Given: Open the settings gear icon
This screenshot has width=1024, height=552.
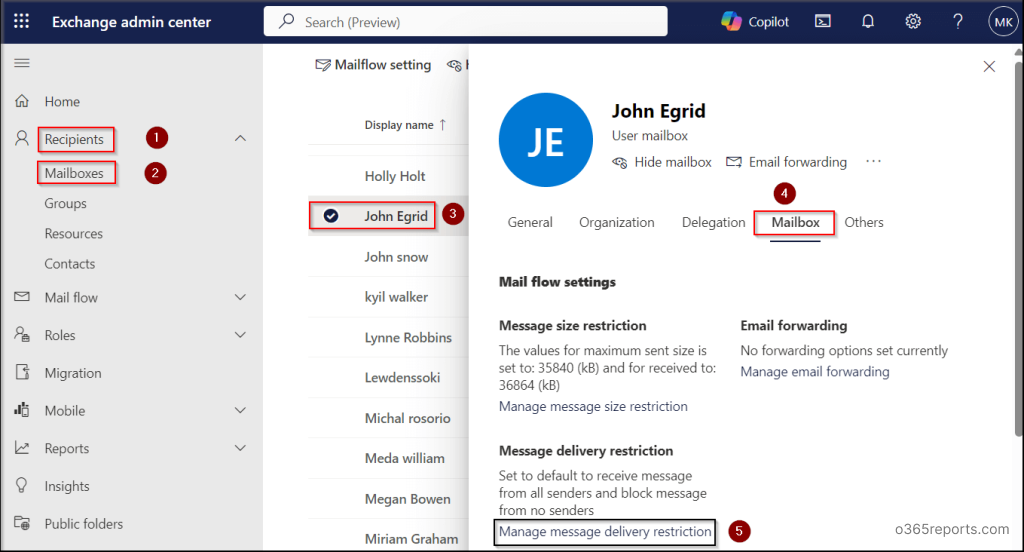Looking at the screenshot, I should pos(913,22).
